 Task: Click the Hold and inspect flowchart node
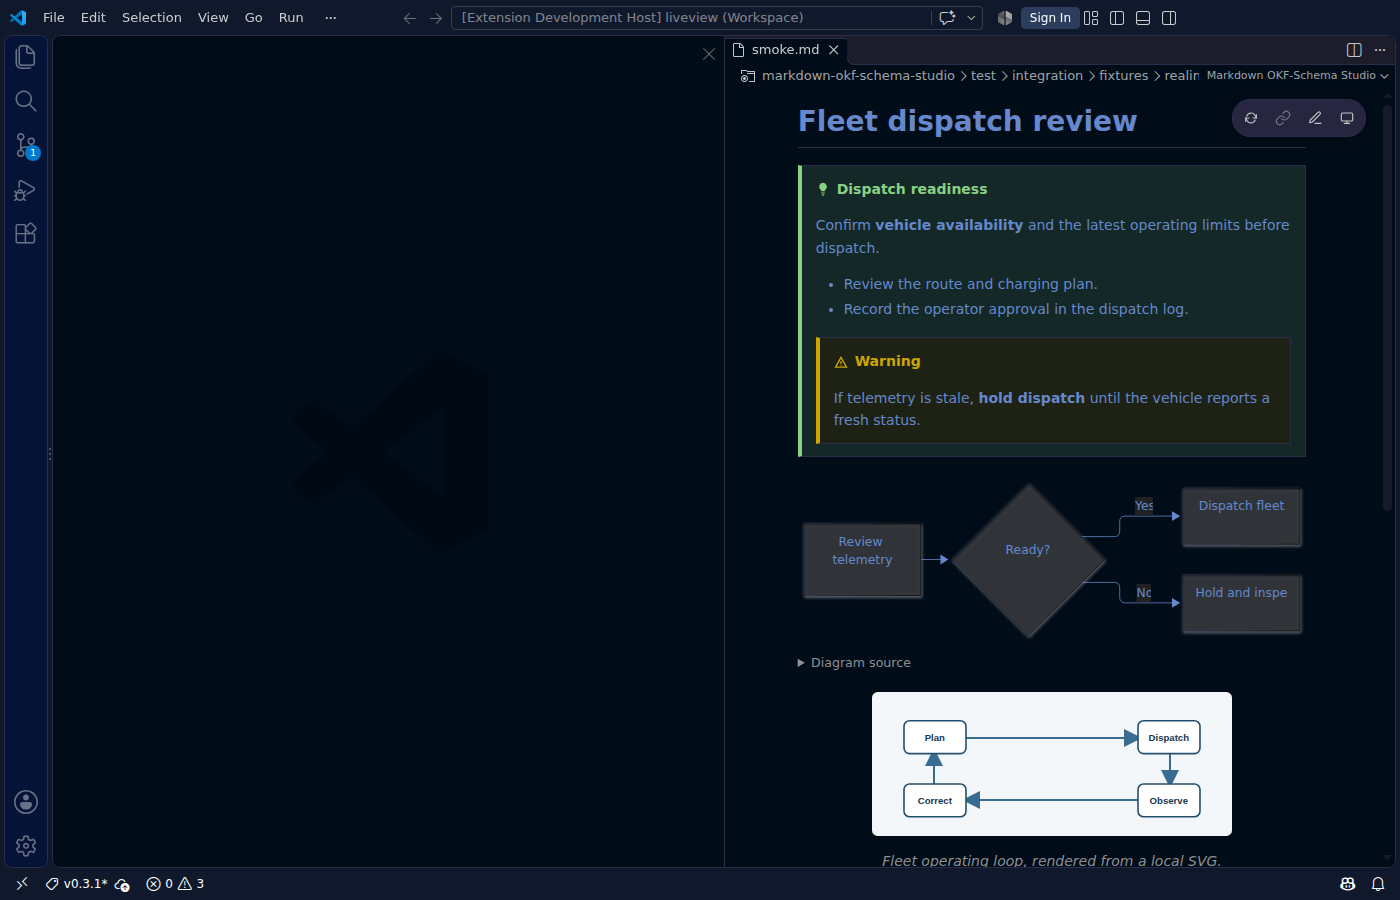click(1241, 604)
